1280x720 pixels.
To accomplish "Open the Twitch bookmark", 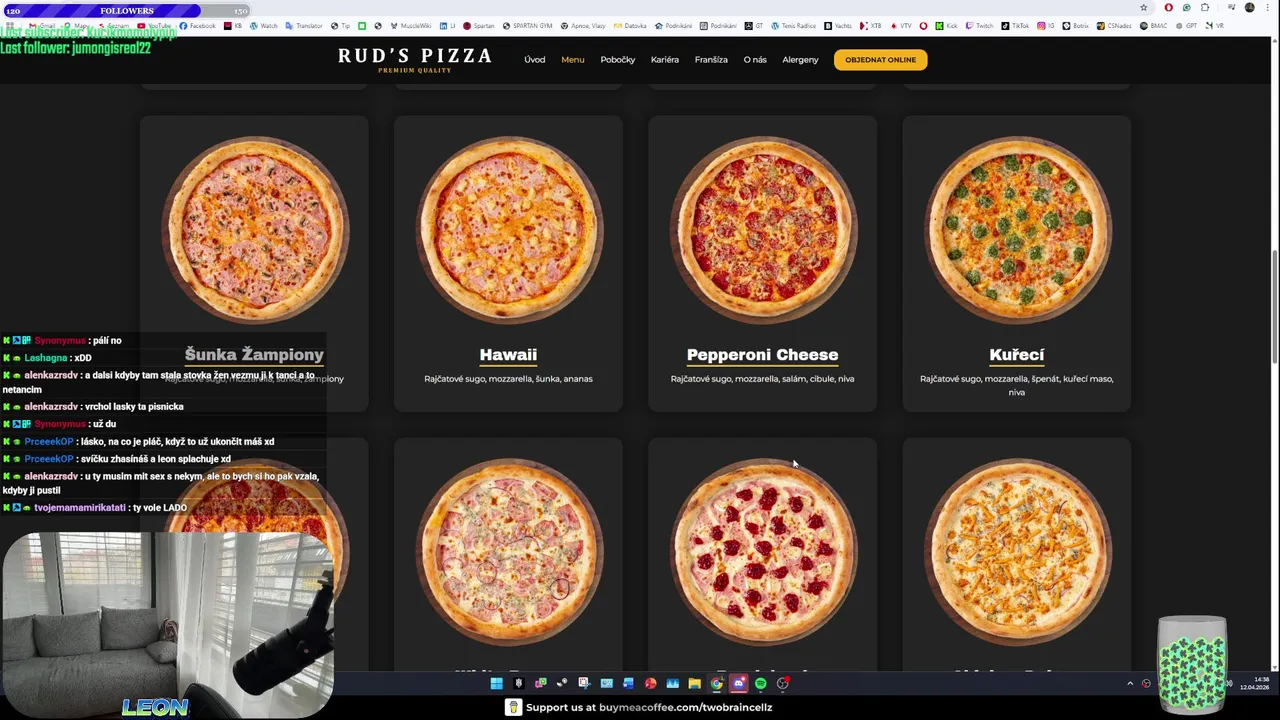I will 979,26.
